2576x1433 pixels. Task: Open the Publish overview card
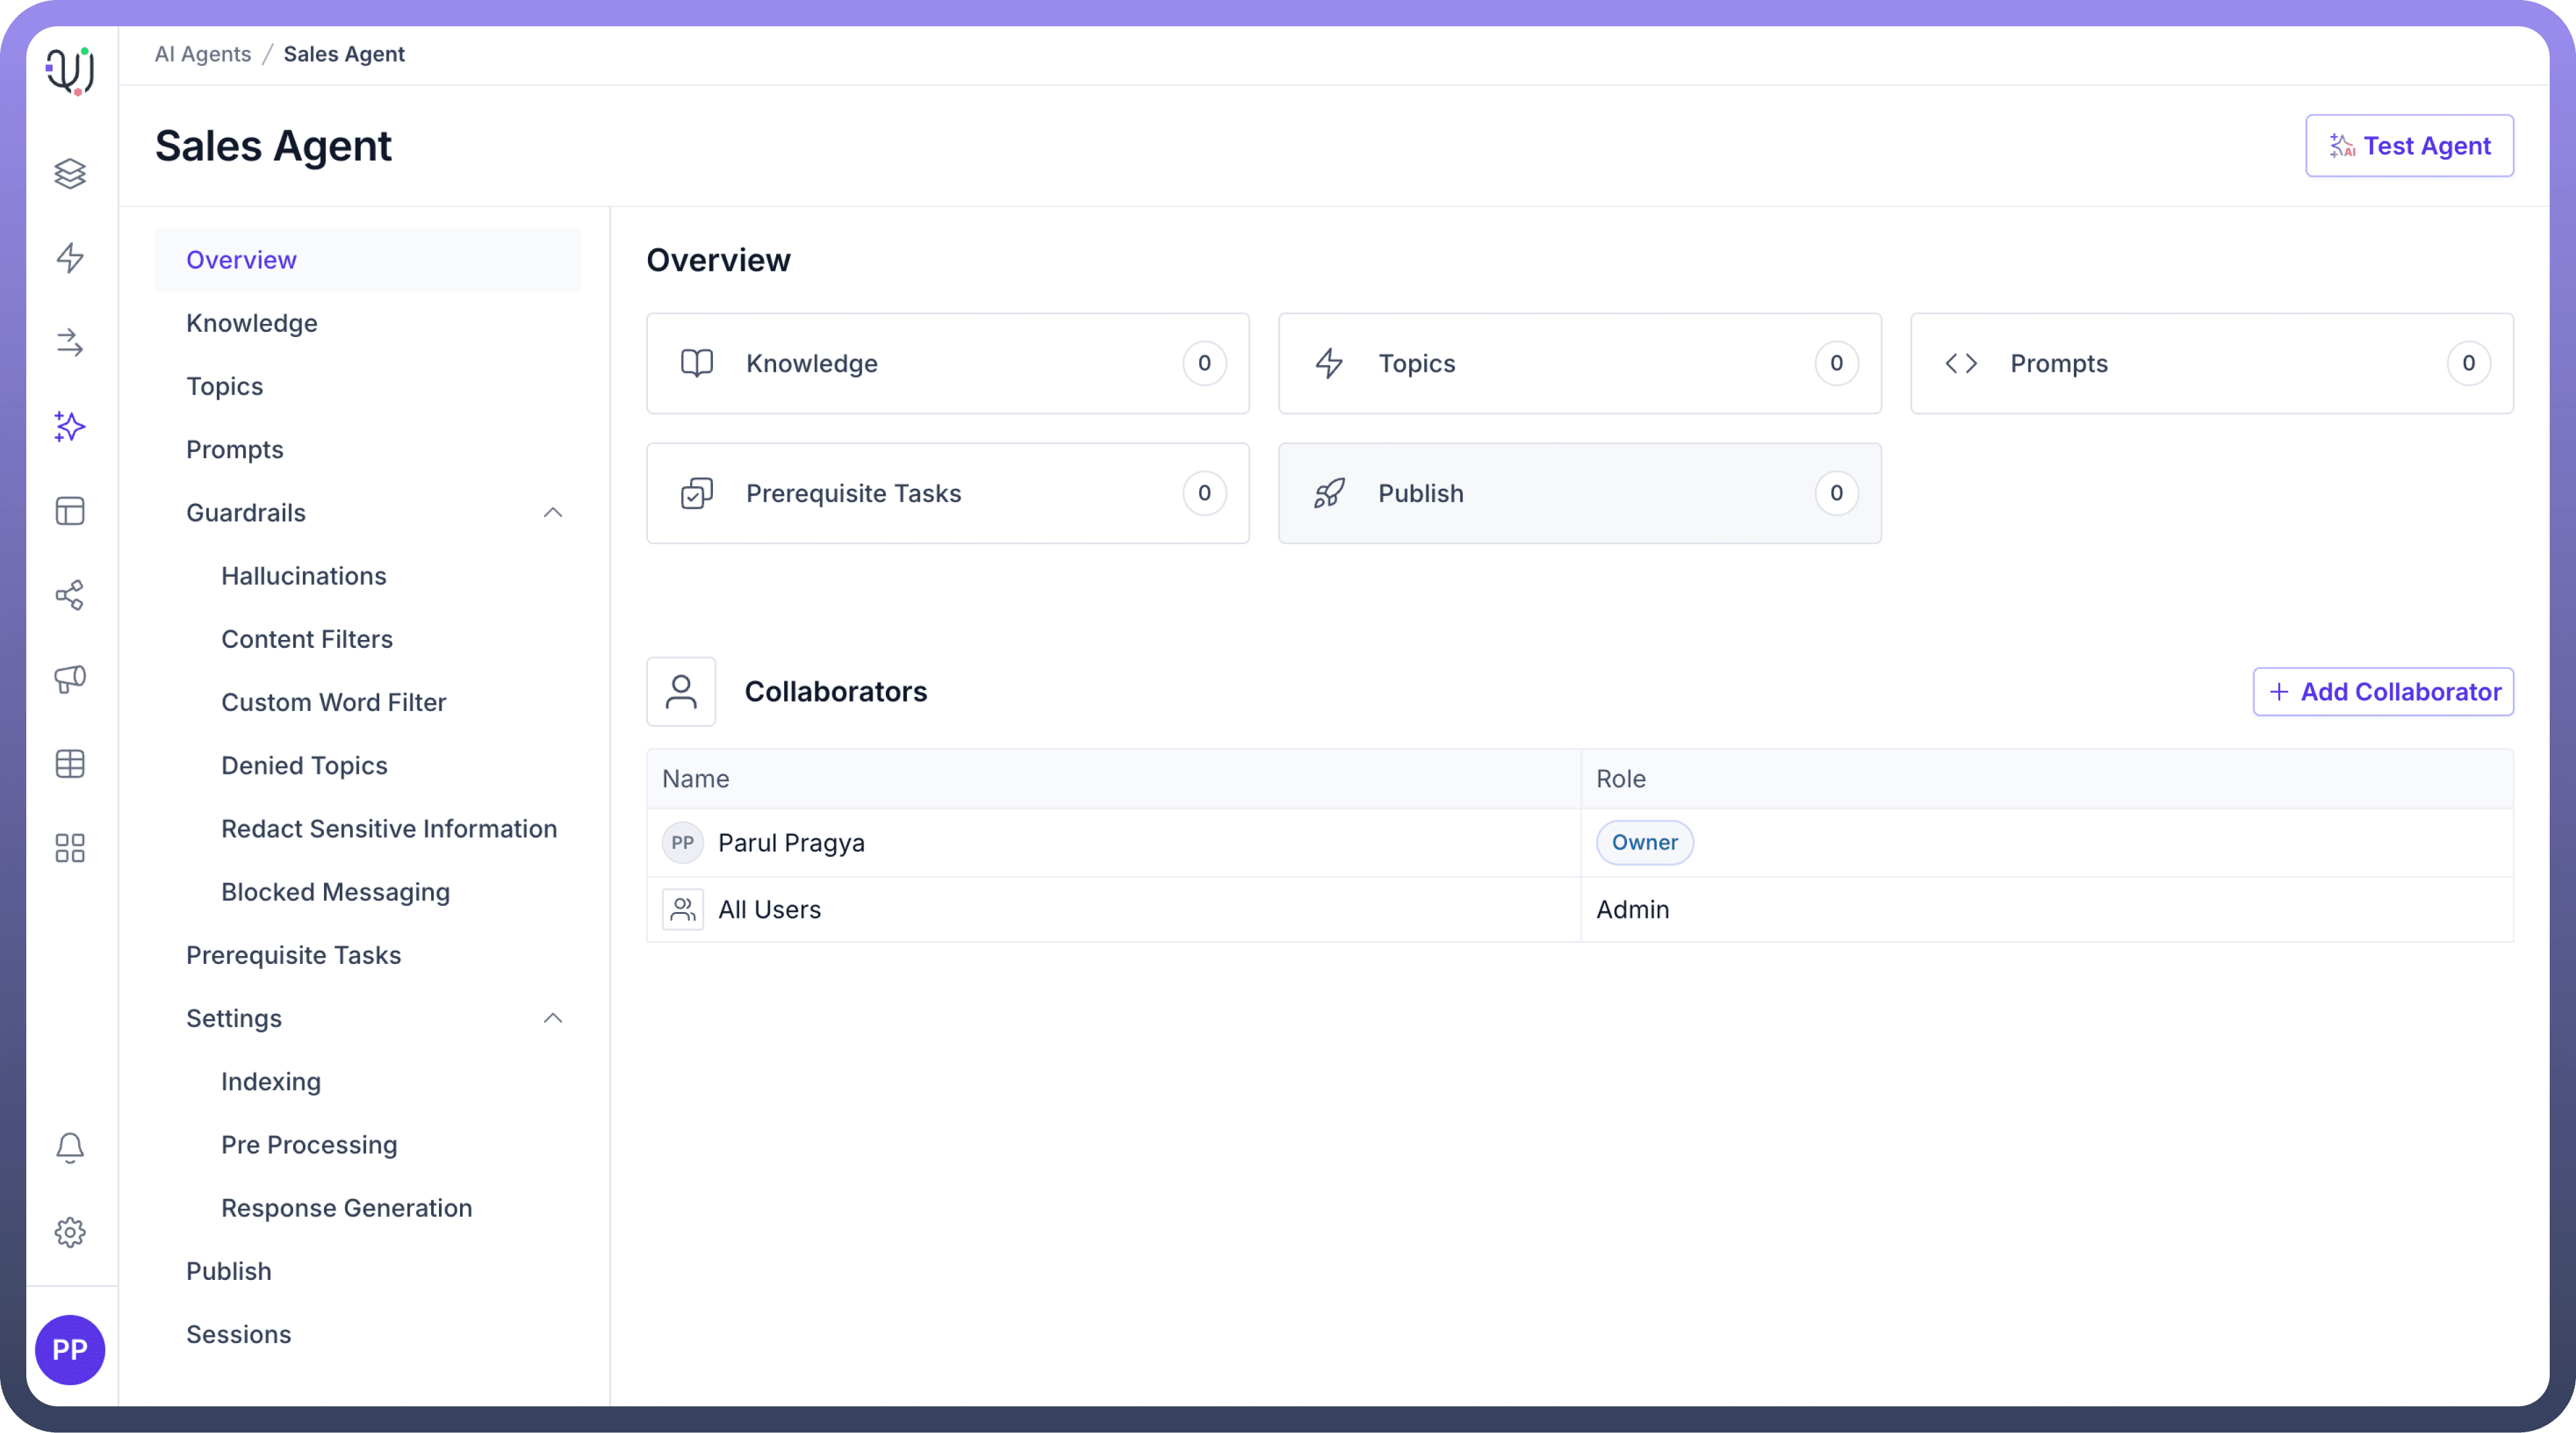[1579, 493]
